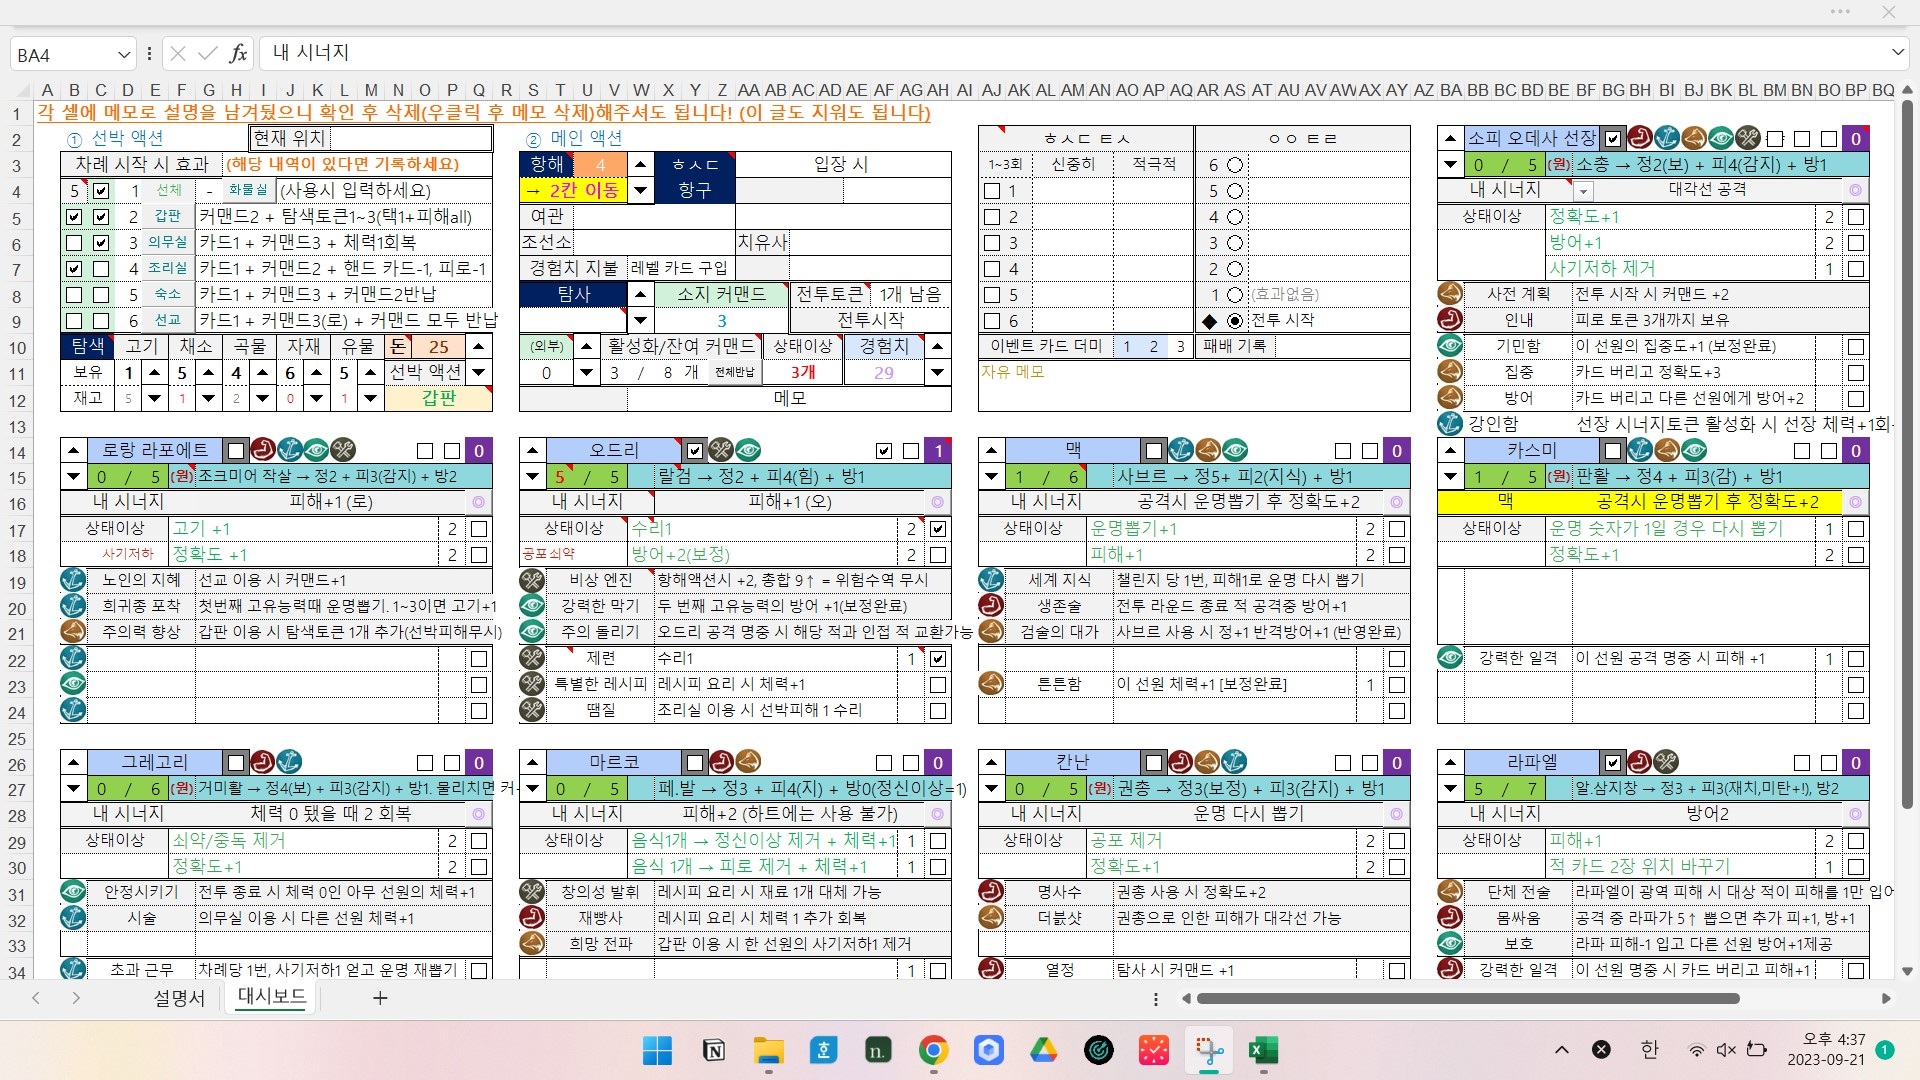Click the volume muted tray icon

1726,1050
